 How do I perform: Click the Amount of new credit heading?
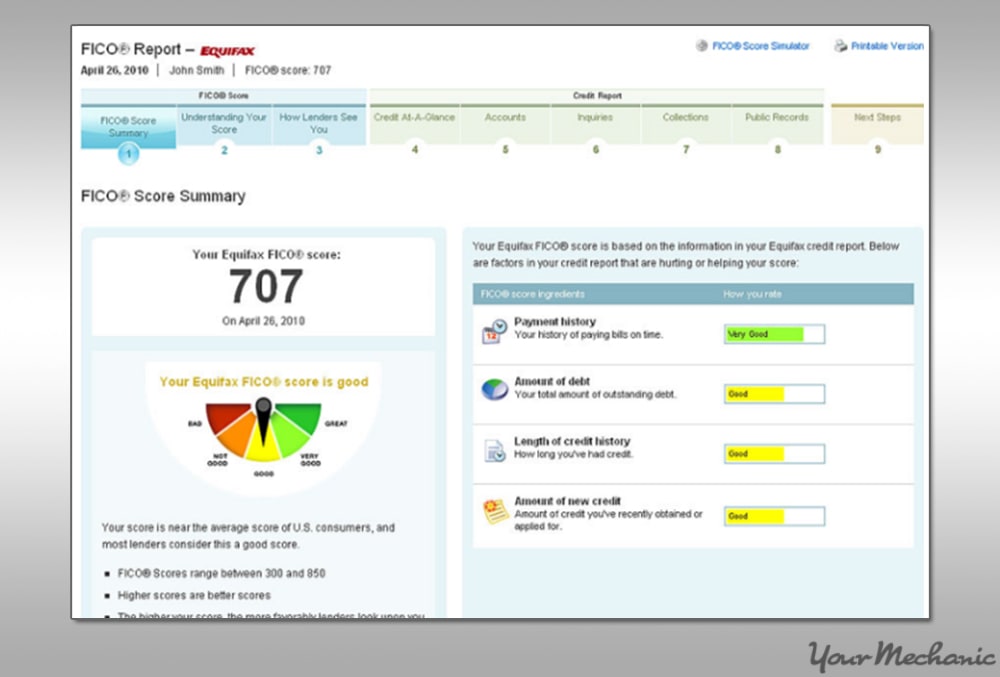(568, 501)
